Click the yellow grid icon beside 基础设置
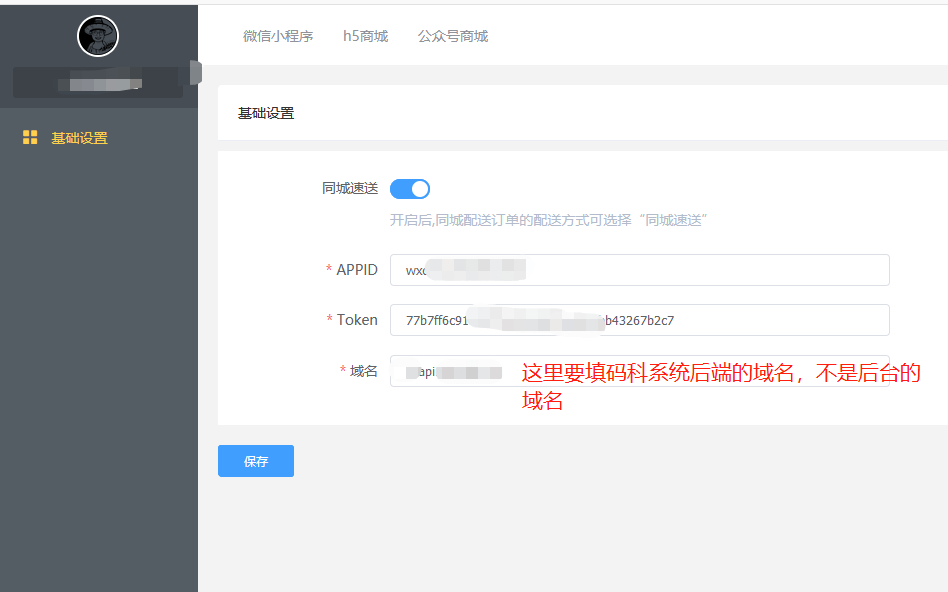This screenshot has width=948, height=592. click(30, 137)
